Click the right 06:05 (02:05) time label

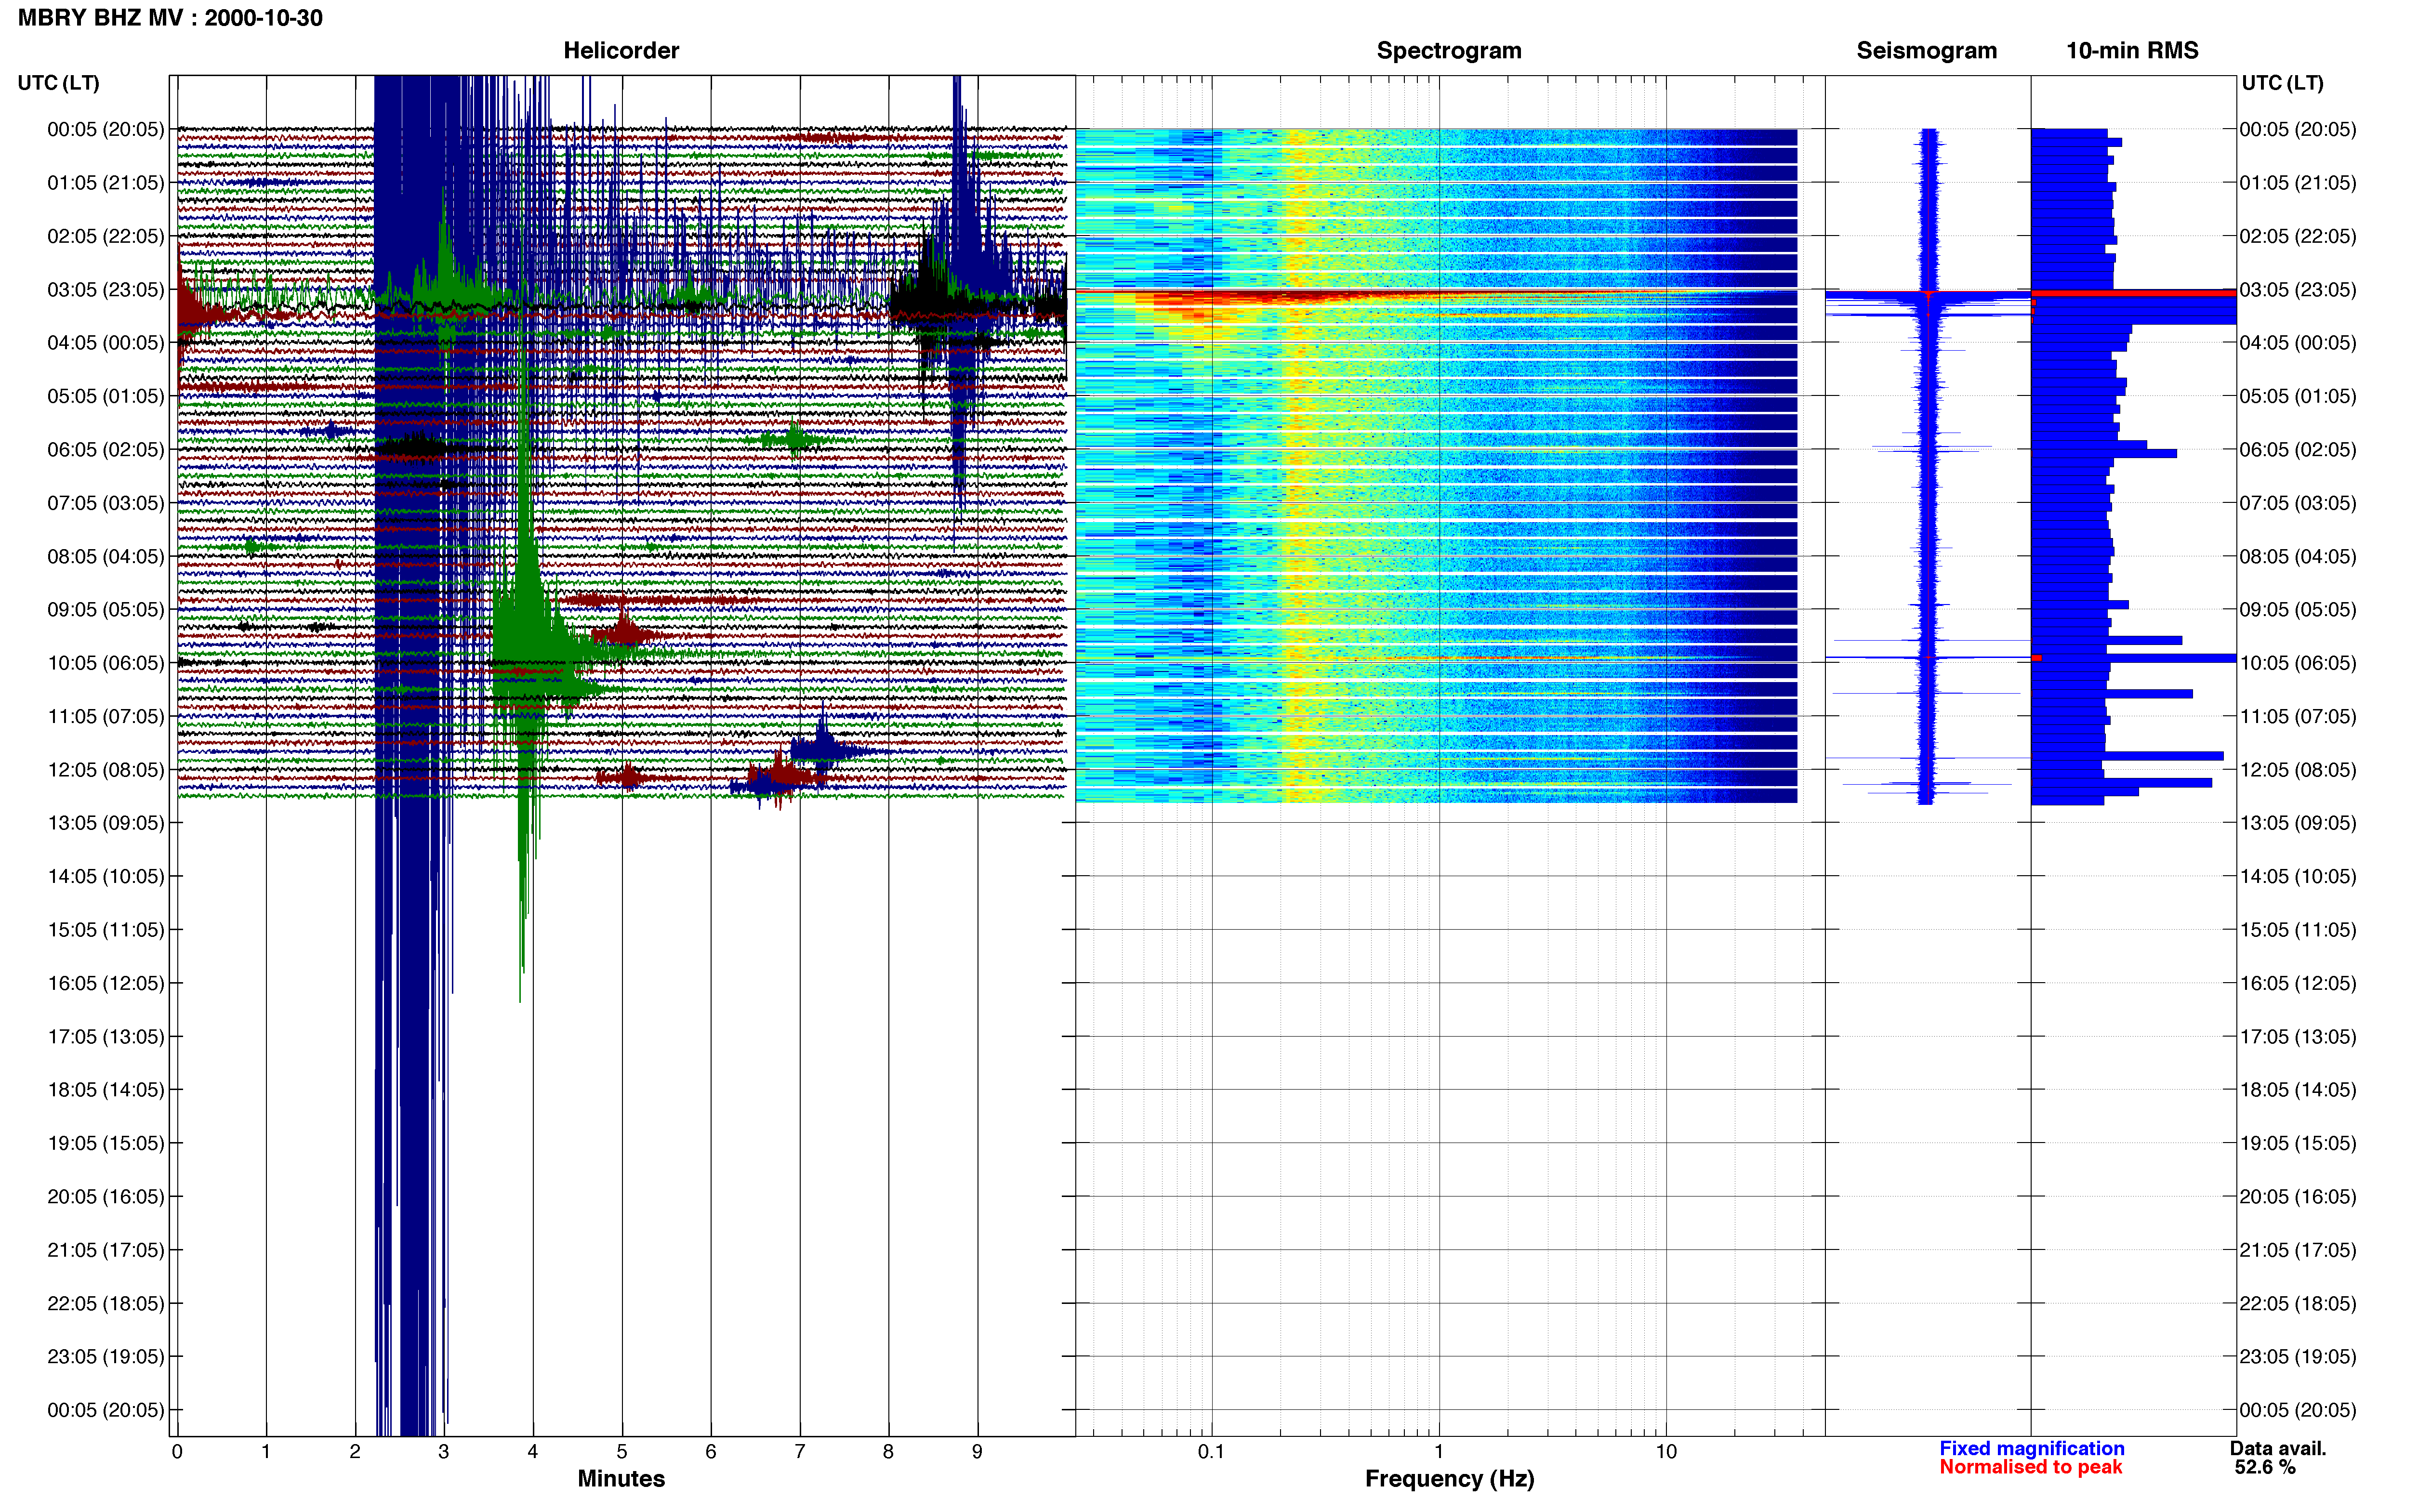[2298, 450]
